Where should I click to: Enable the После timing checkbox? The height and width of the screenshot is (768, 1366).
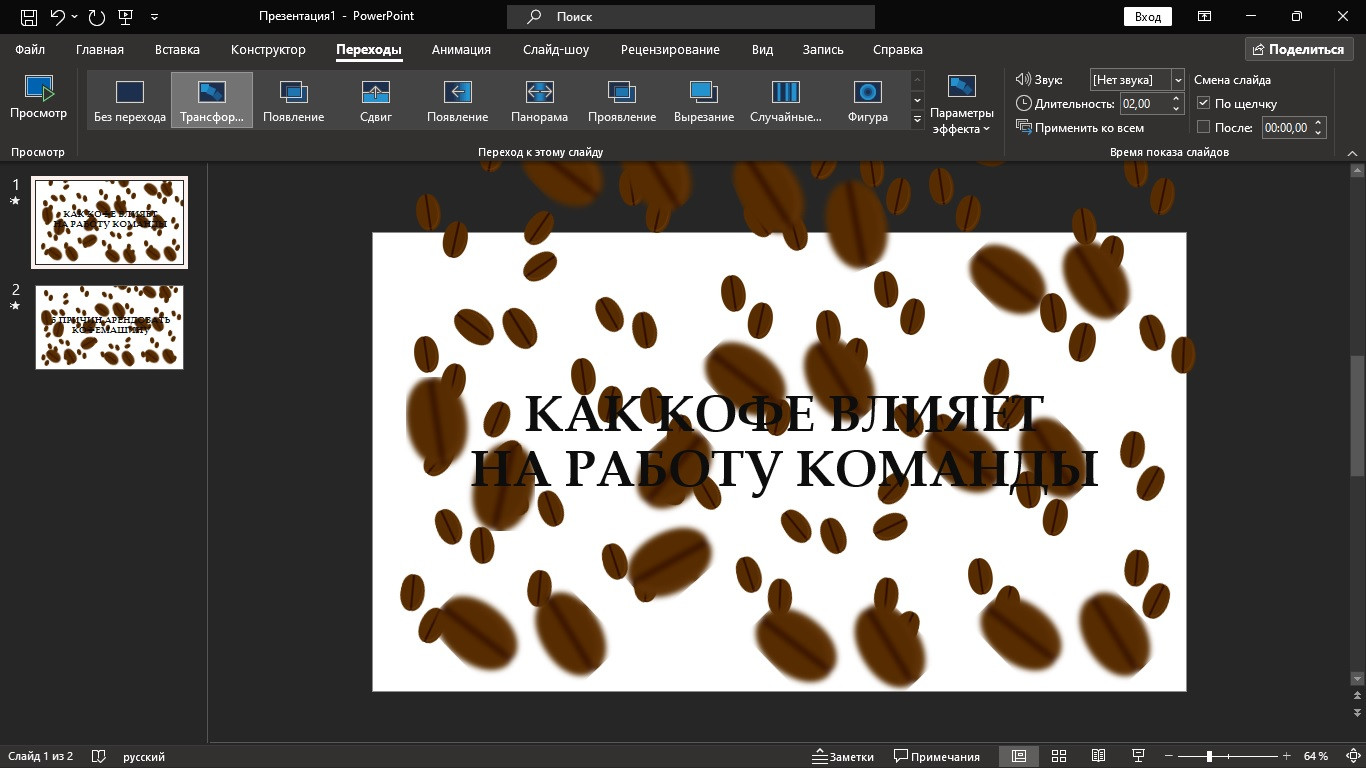click(1204, 128)
